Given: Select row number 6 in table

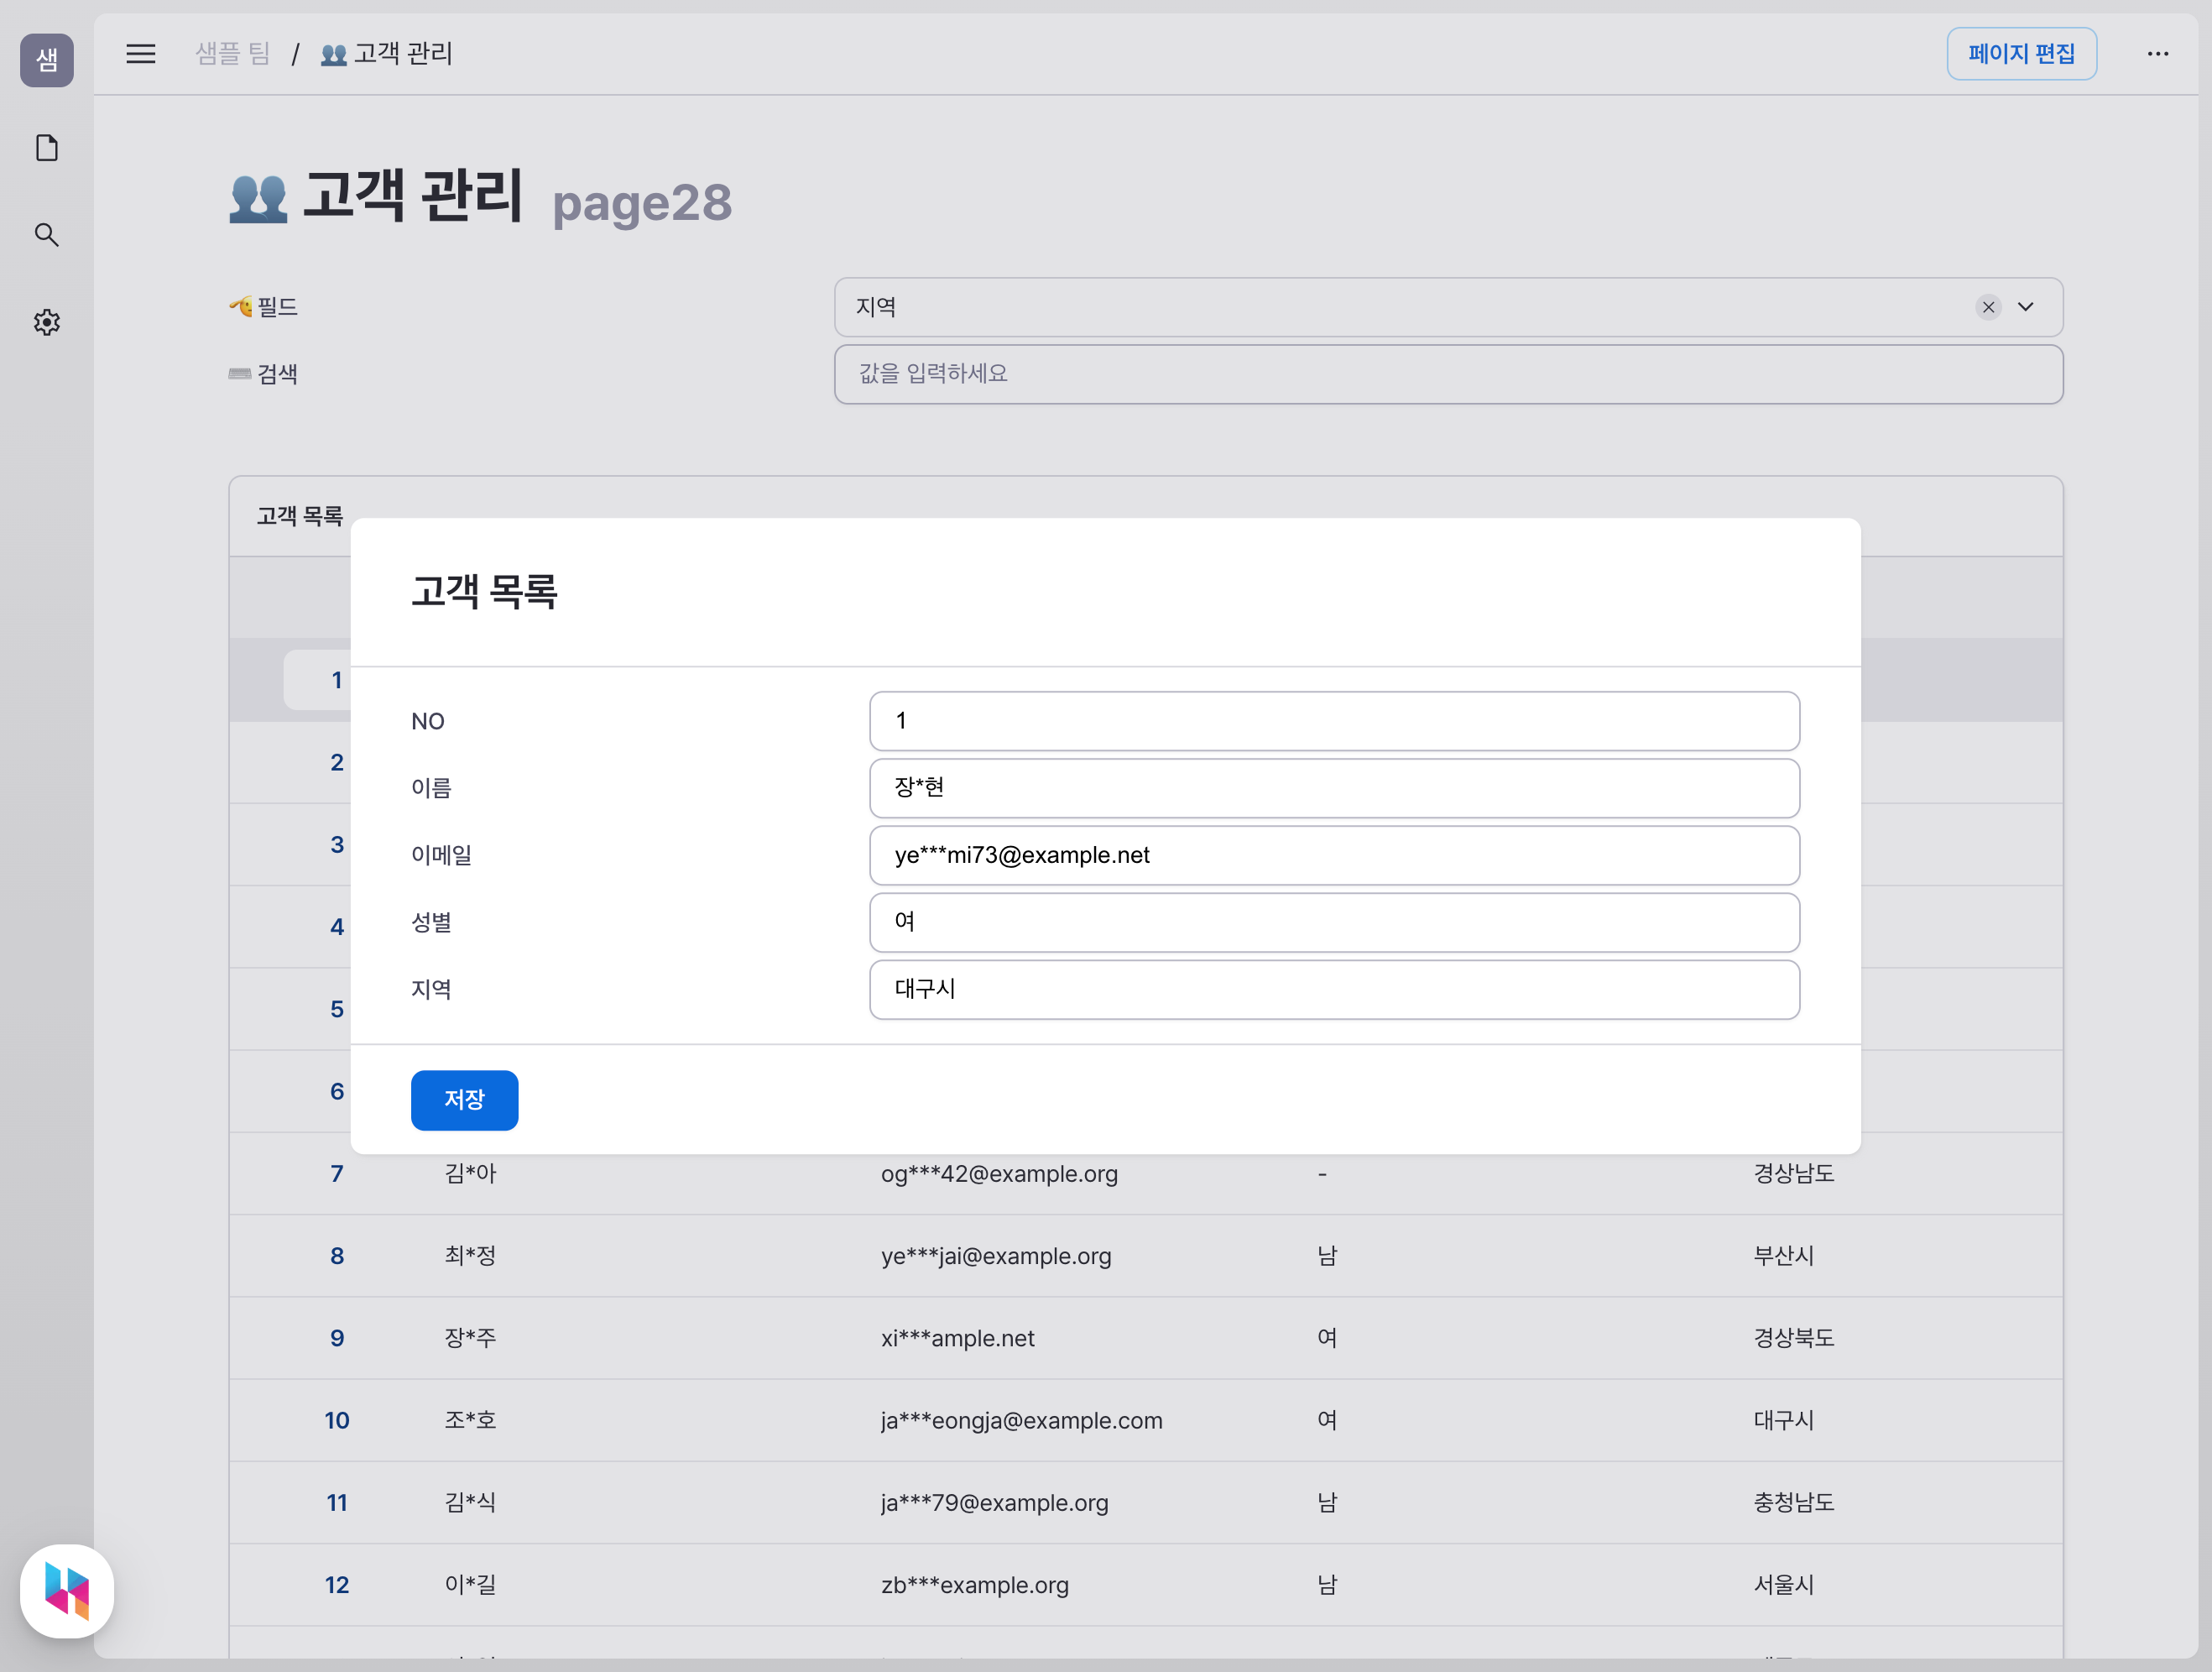Looking at the screenshot, I should pos(337,1091).
